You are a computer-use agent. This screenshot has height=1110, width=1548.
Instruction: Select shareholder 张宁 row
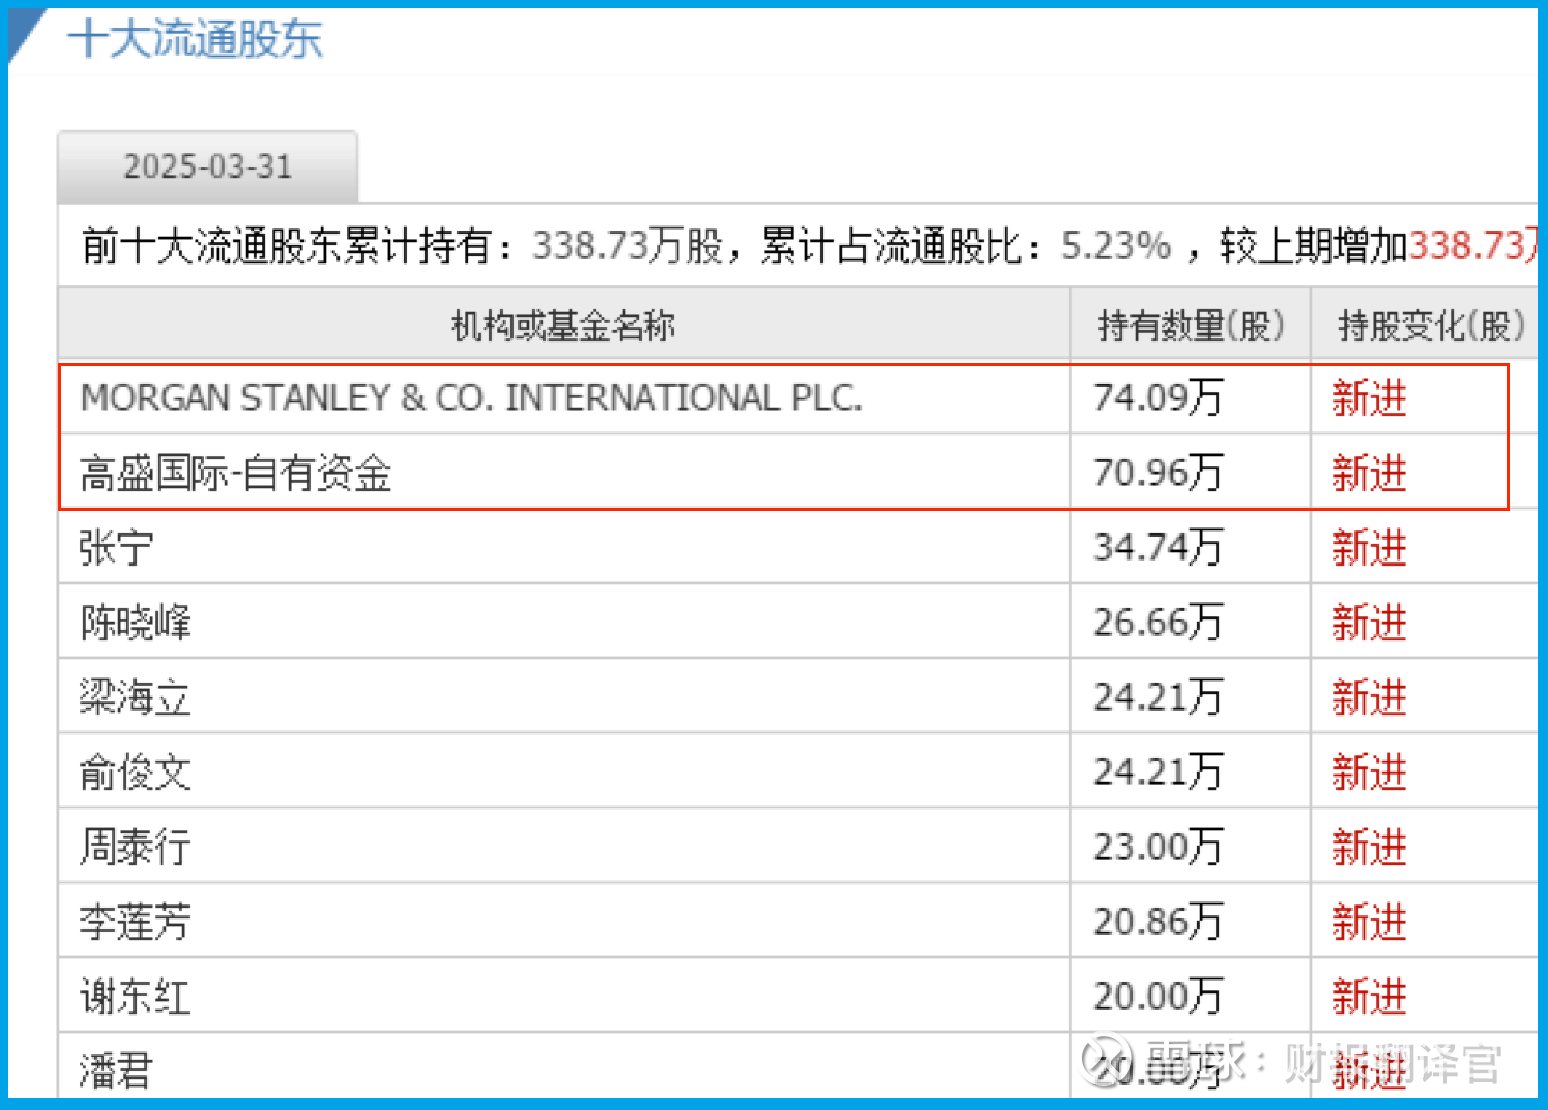click(x=116, y=548)
